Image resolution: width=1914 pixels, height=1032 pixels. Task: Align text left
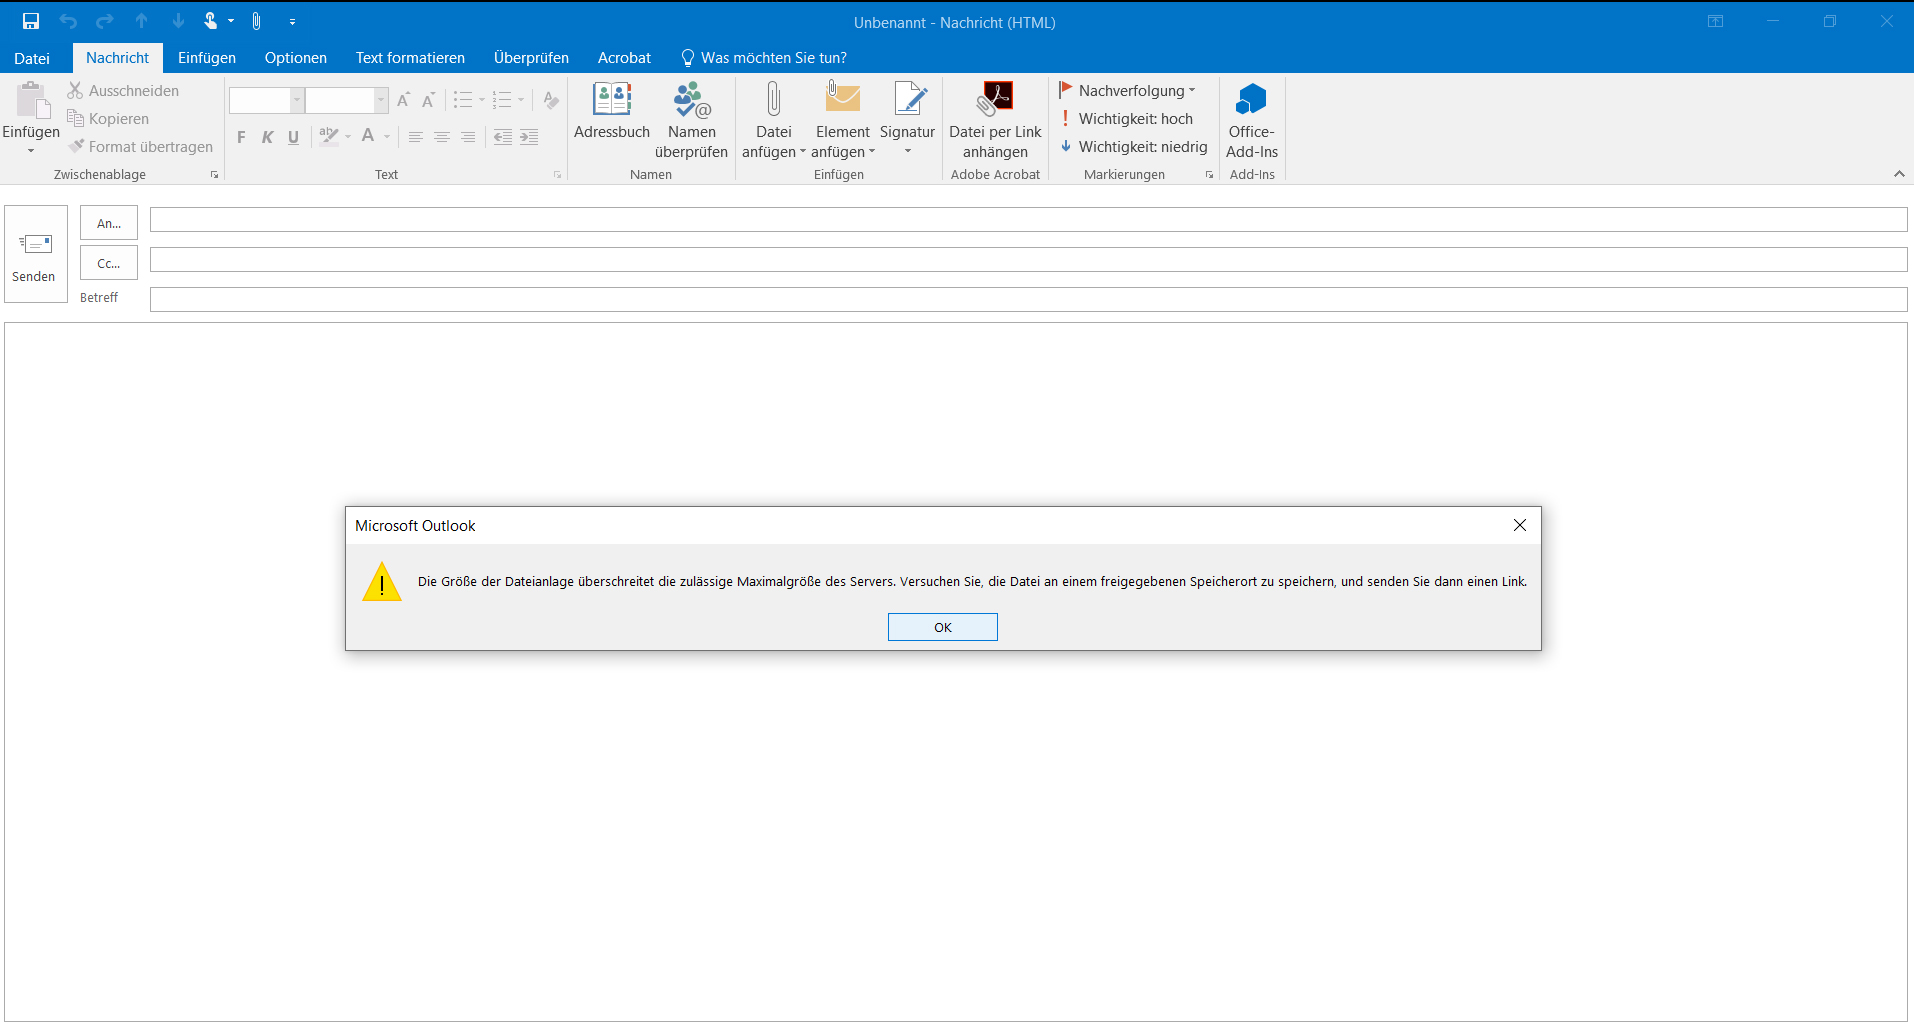tap(416, 137)
